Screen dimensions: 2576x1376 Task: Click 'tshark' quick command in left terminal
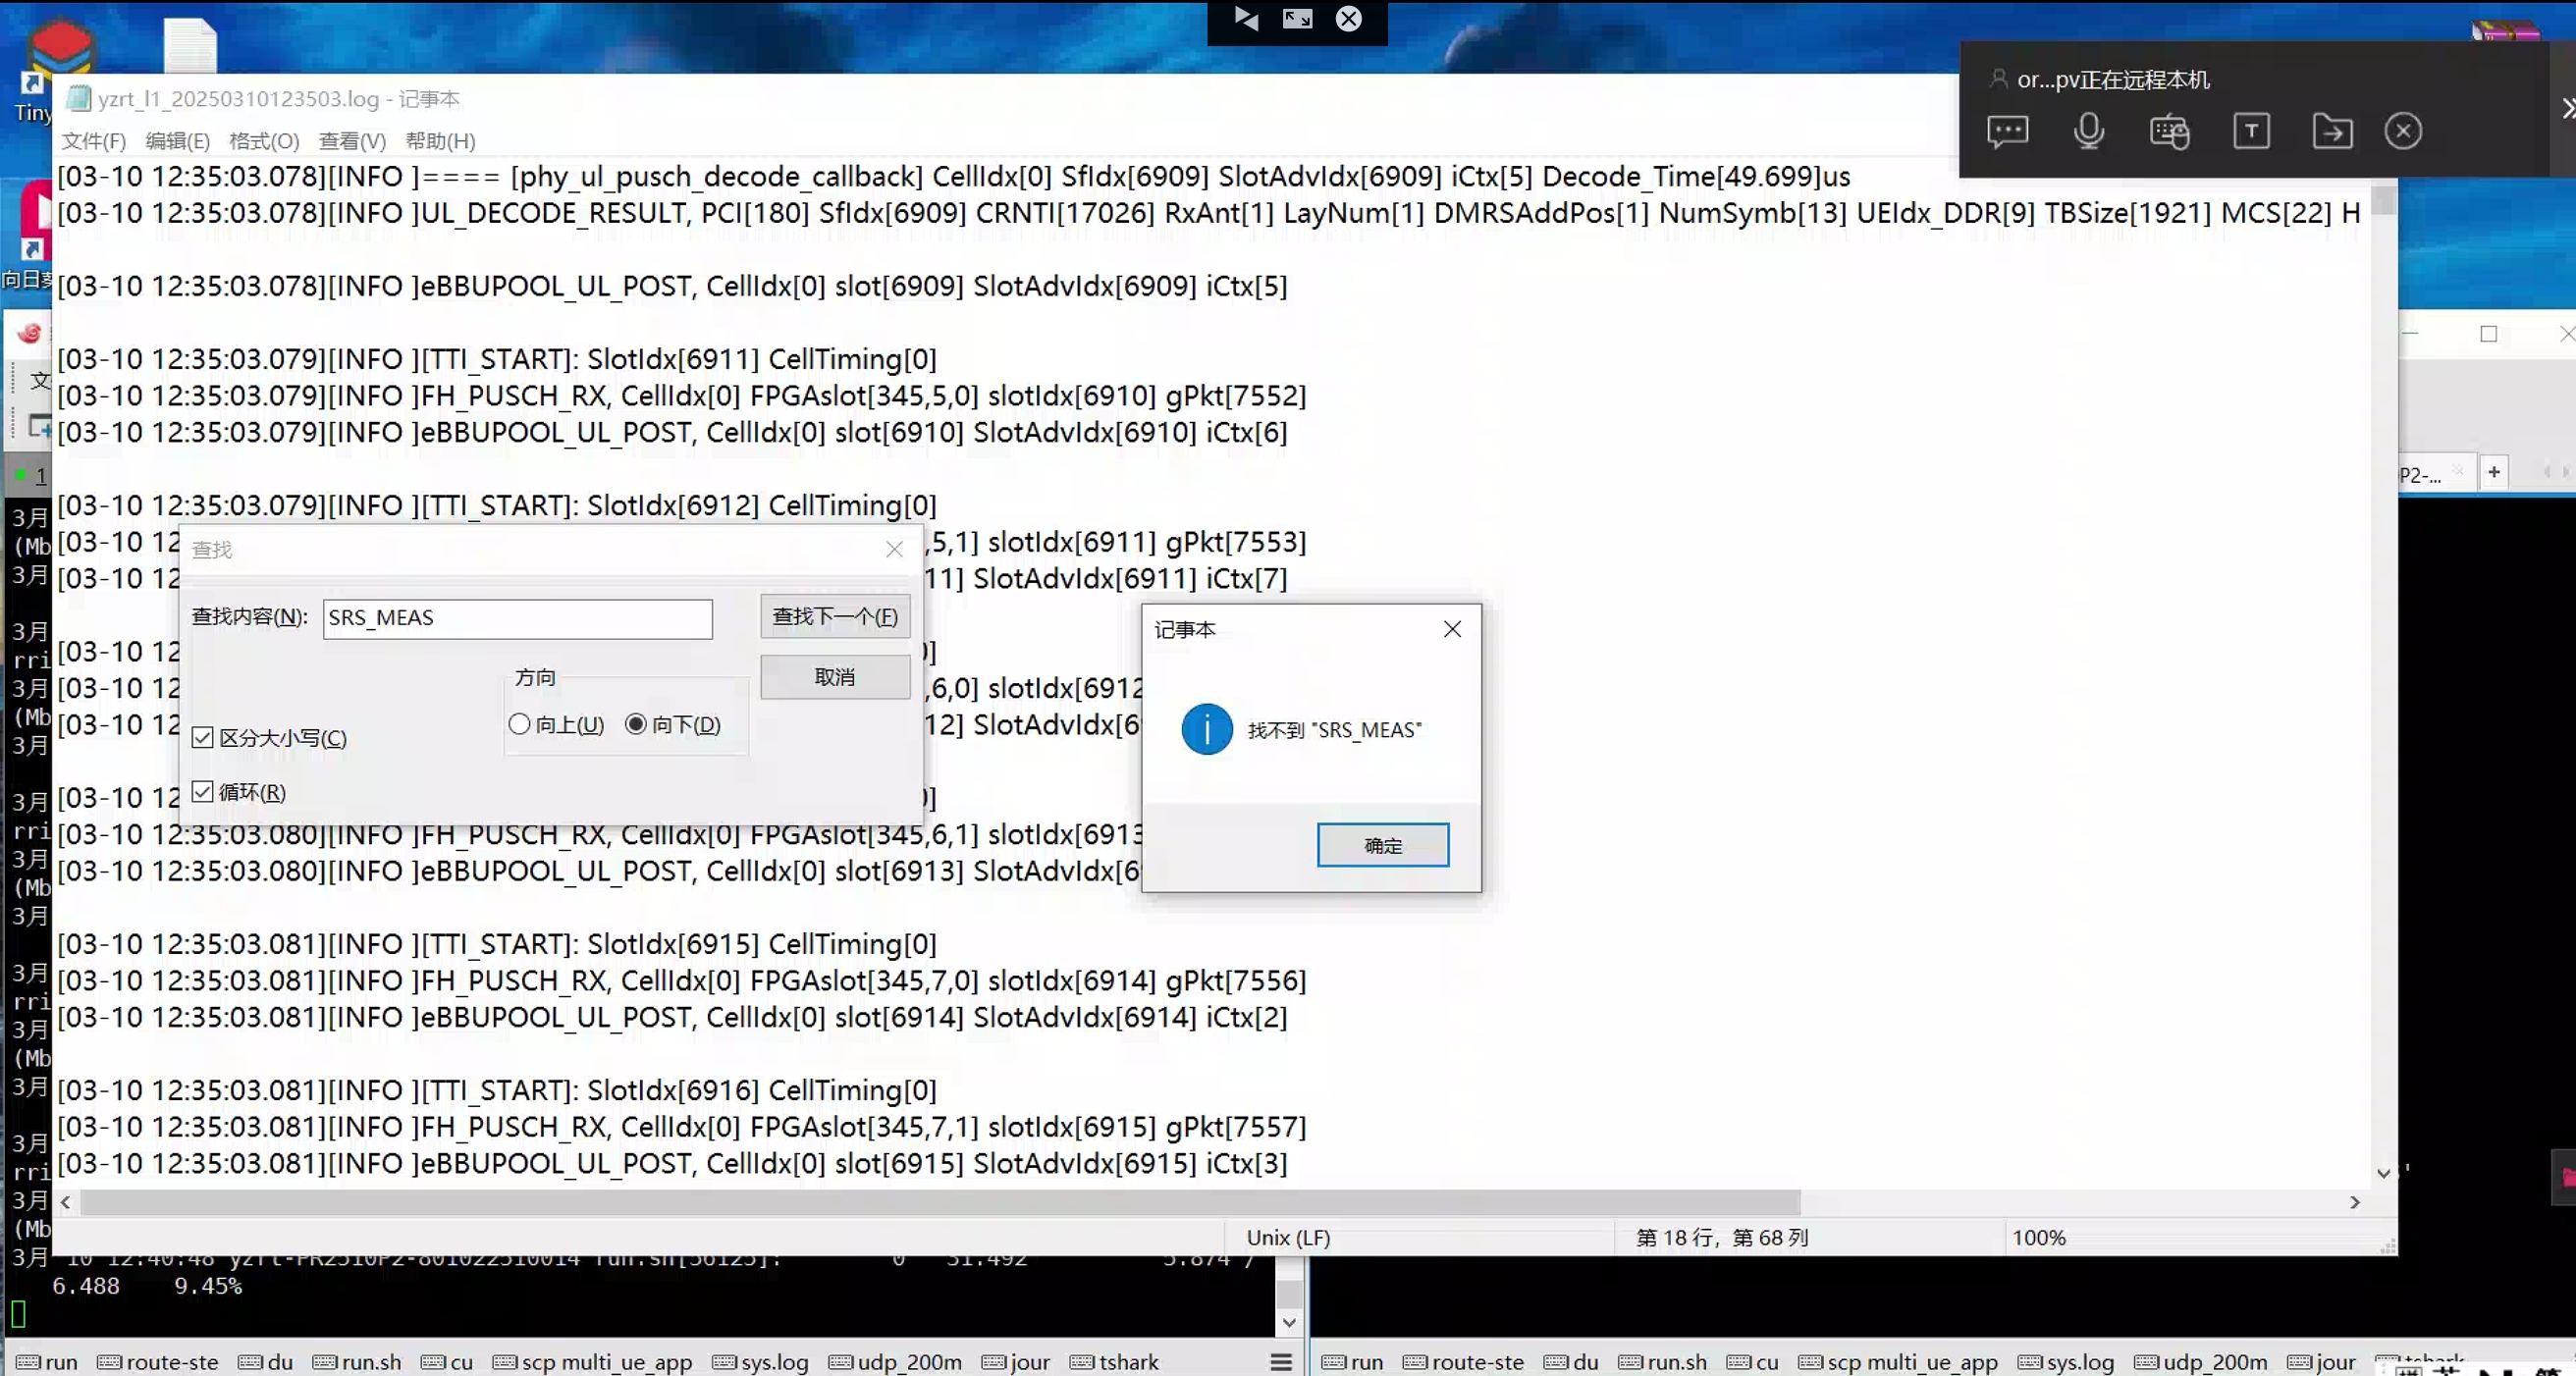click(1115, 1361)
